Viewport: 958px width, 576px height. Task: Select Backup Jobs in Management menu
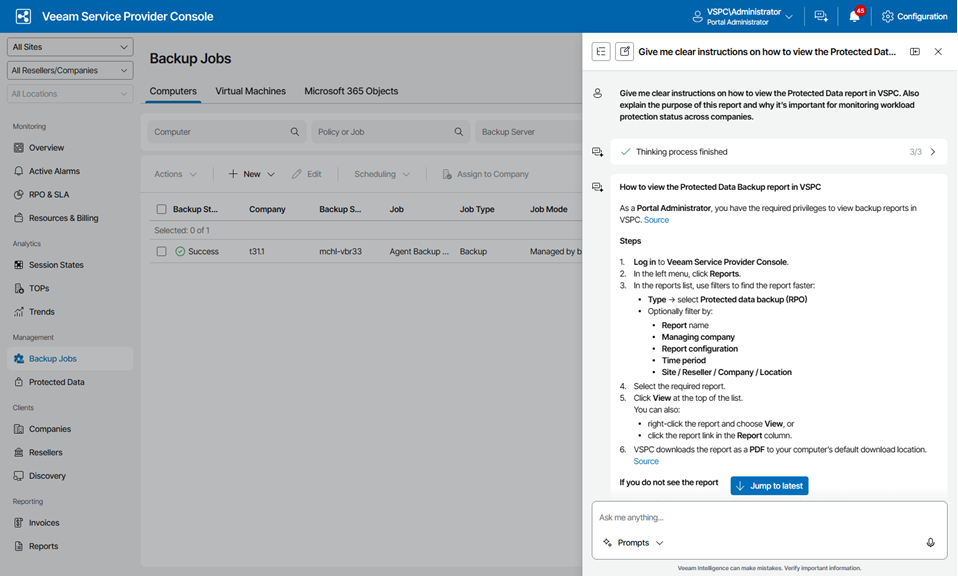(70, 359)
